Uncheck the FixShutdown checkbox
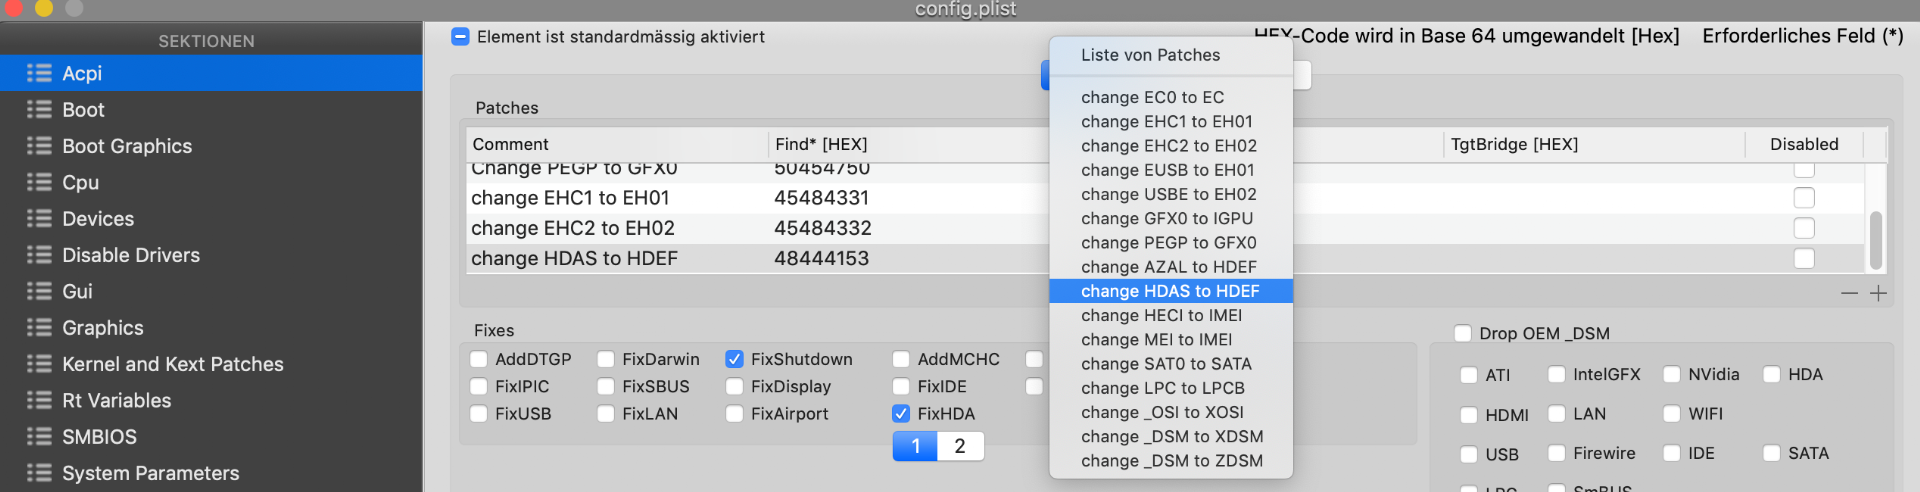This screenshot has width=1920, height=492. 735,359
